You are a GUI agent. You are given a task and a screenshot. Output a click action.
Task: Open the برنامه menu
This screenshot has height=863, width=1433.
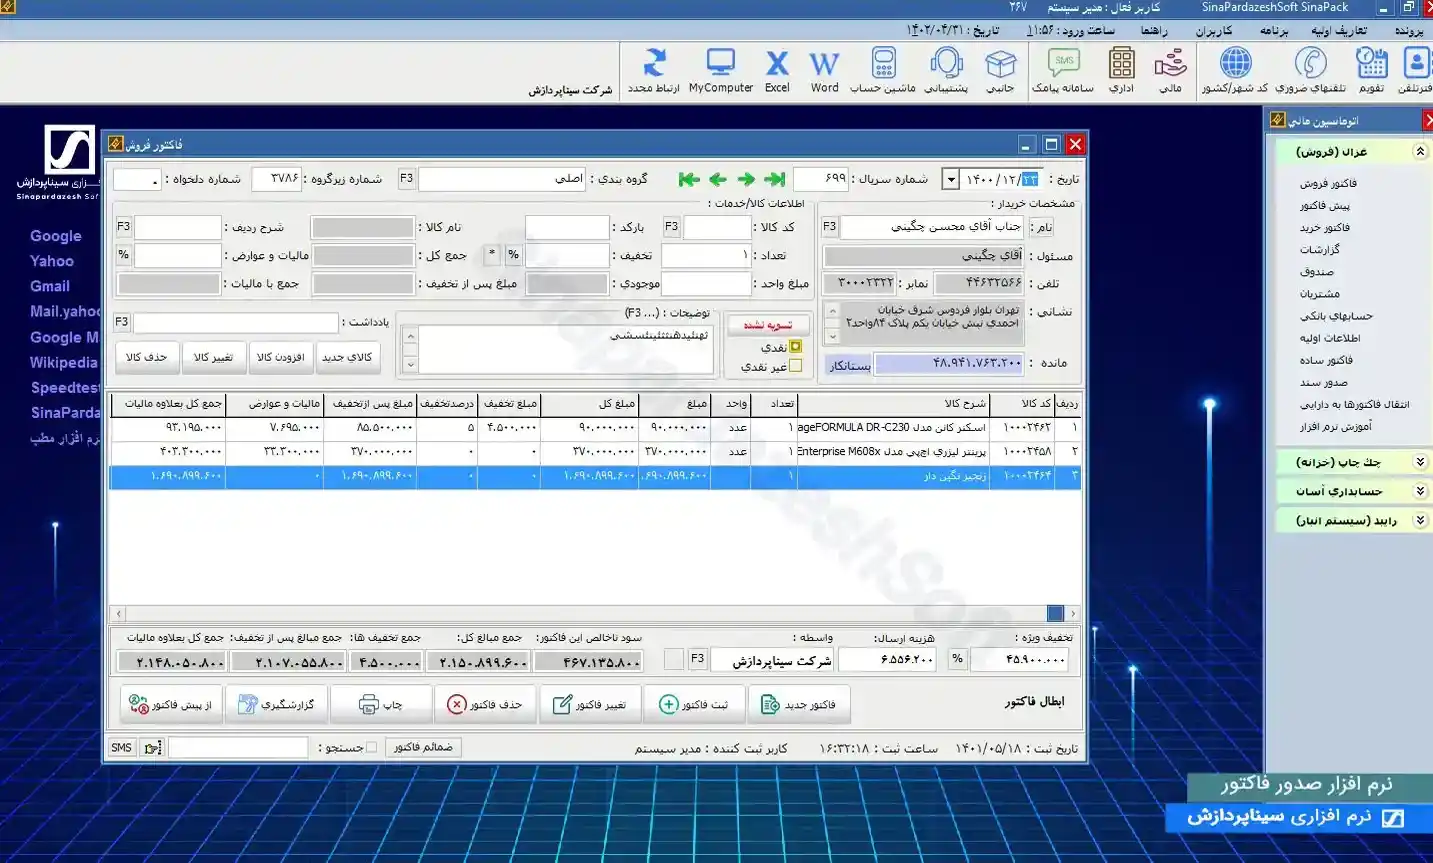coord(1274,31)
